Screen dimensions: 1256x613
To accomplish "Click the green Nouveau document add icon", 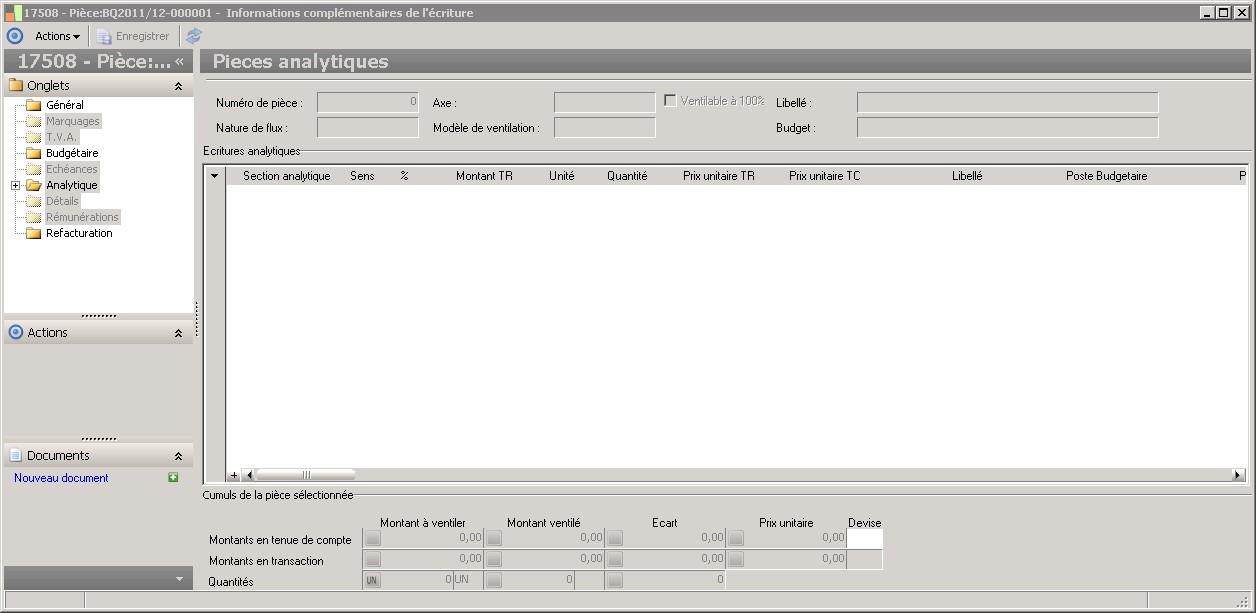I will [173, 478].
